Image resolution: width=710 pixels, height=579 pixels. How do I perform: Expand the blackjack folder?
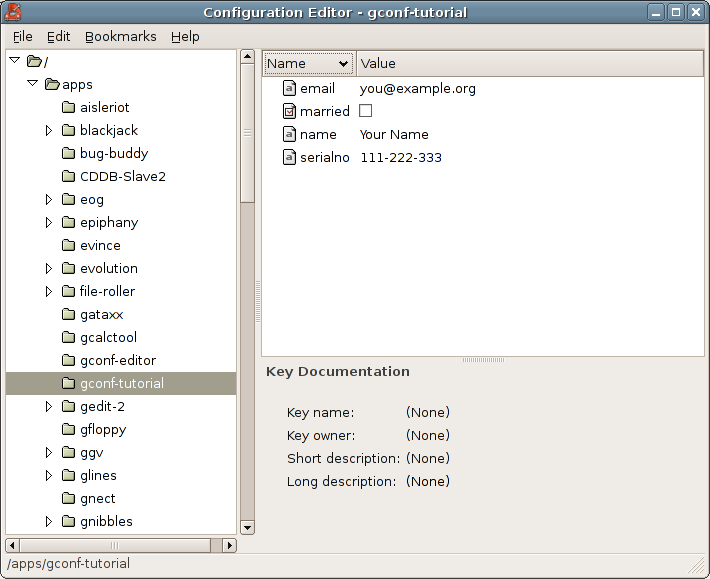pyautogui.click(x=49, y=130)
